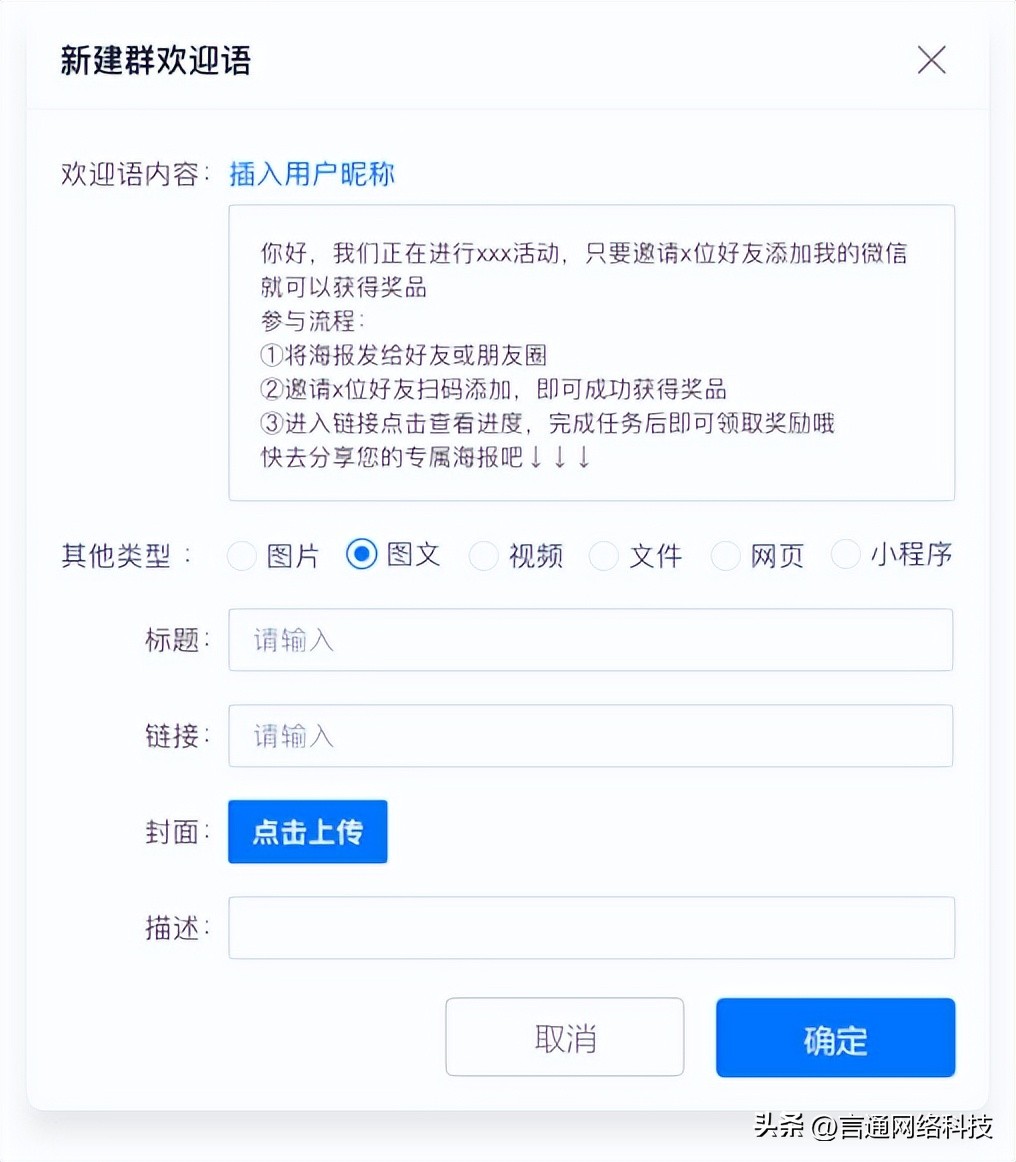Screen dimensions: 1016x1162
Task: Select the 文件 type radio button
Action: tap(604, 555)
